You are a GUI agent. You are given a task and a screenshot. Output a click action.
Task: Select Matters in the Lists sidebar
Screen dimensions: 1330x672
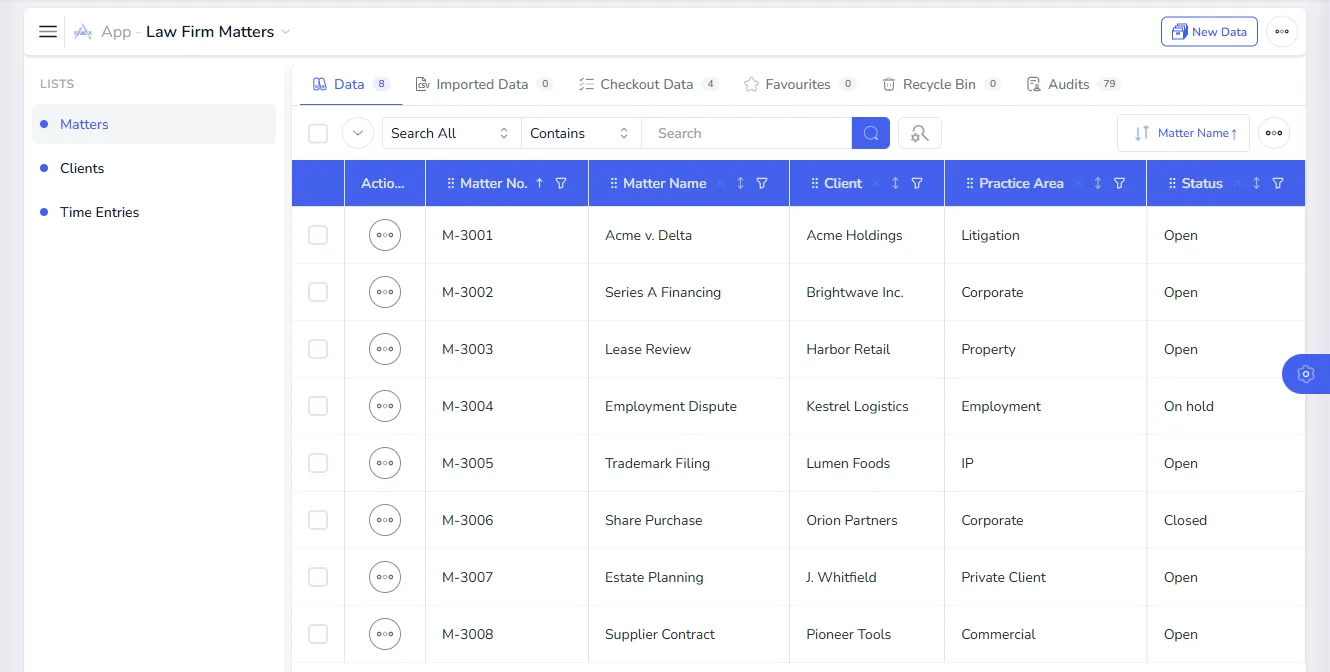[x=154, y=124]
